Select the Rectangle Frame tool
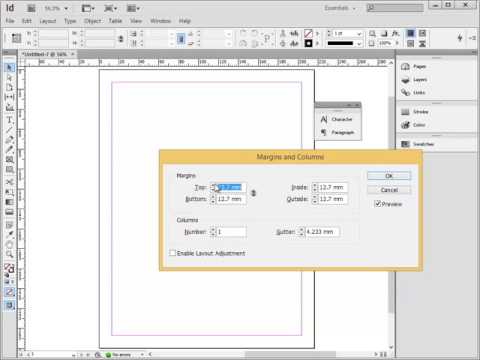The height and width of the screenshot is (360, 480). pos(9,160)
